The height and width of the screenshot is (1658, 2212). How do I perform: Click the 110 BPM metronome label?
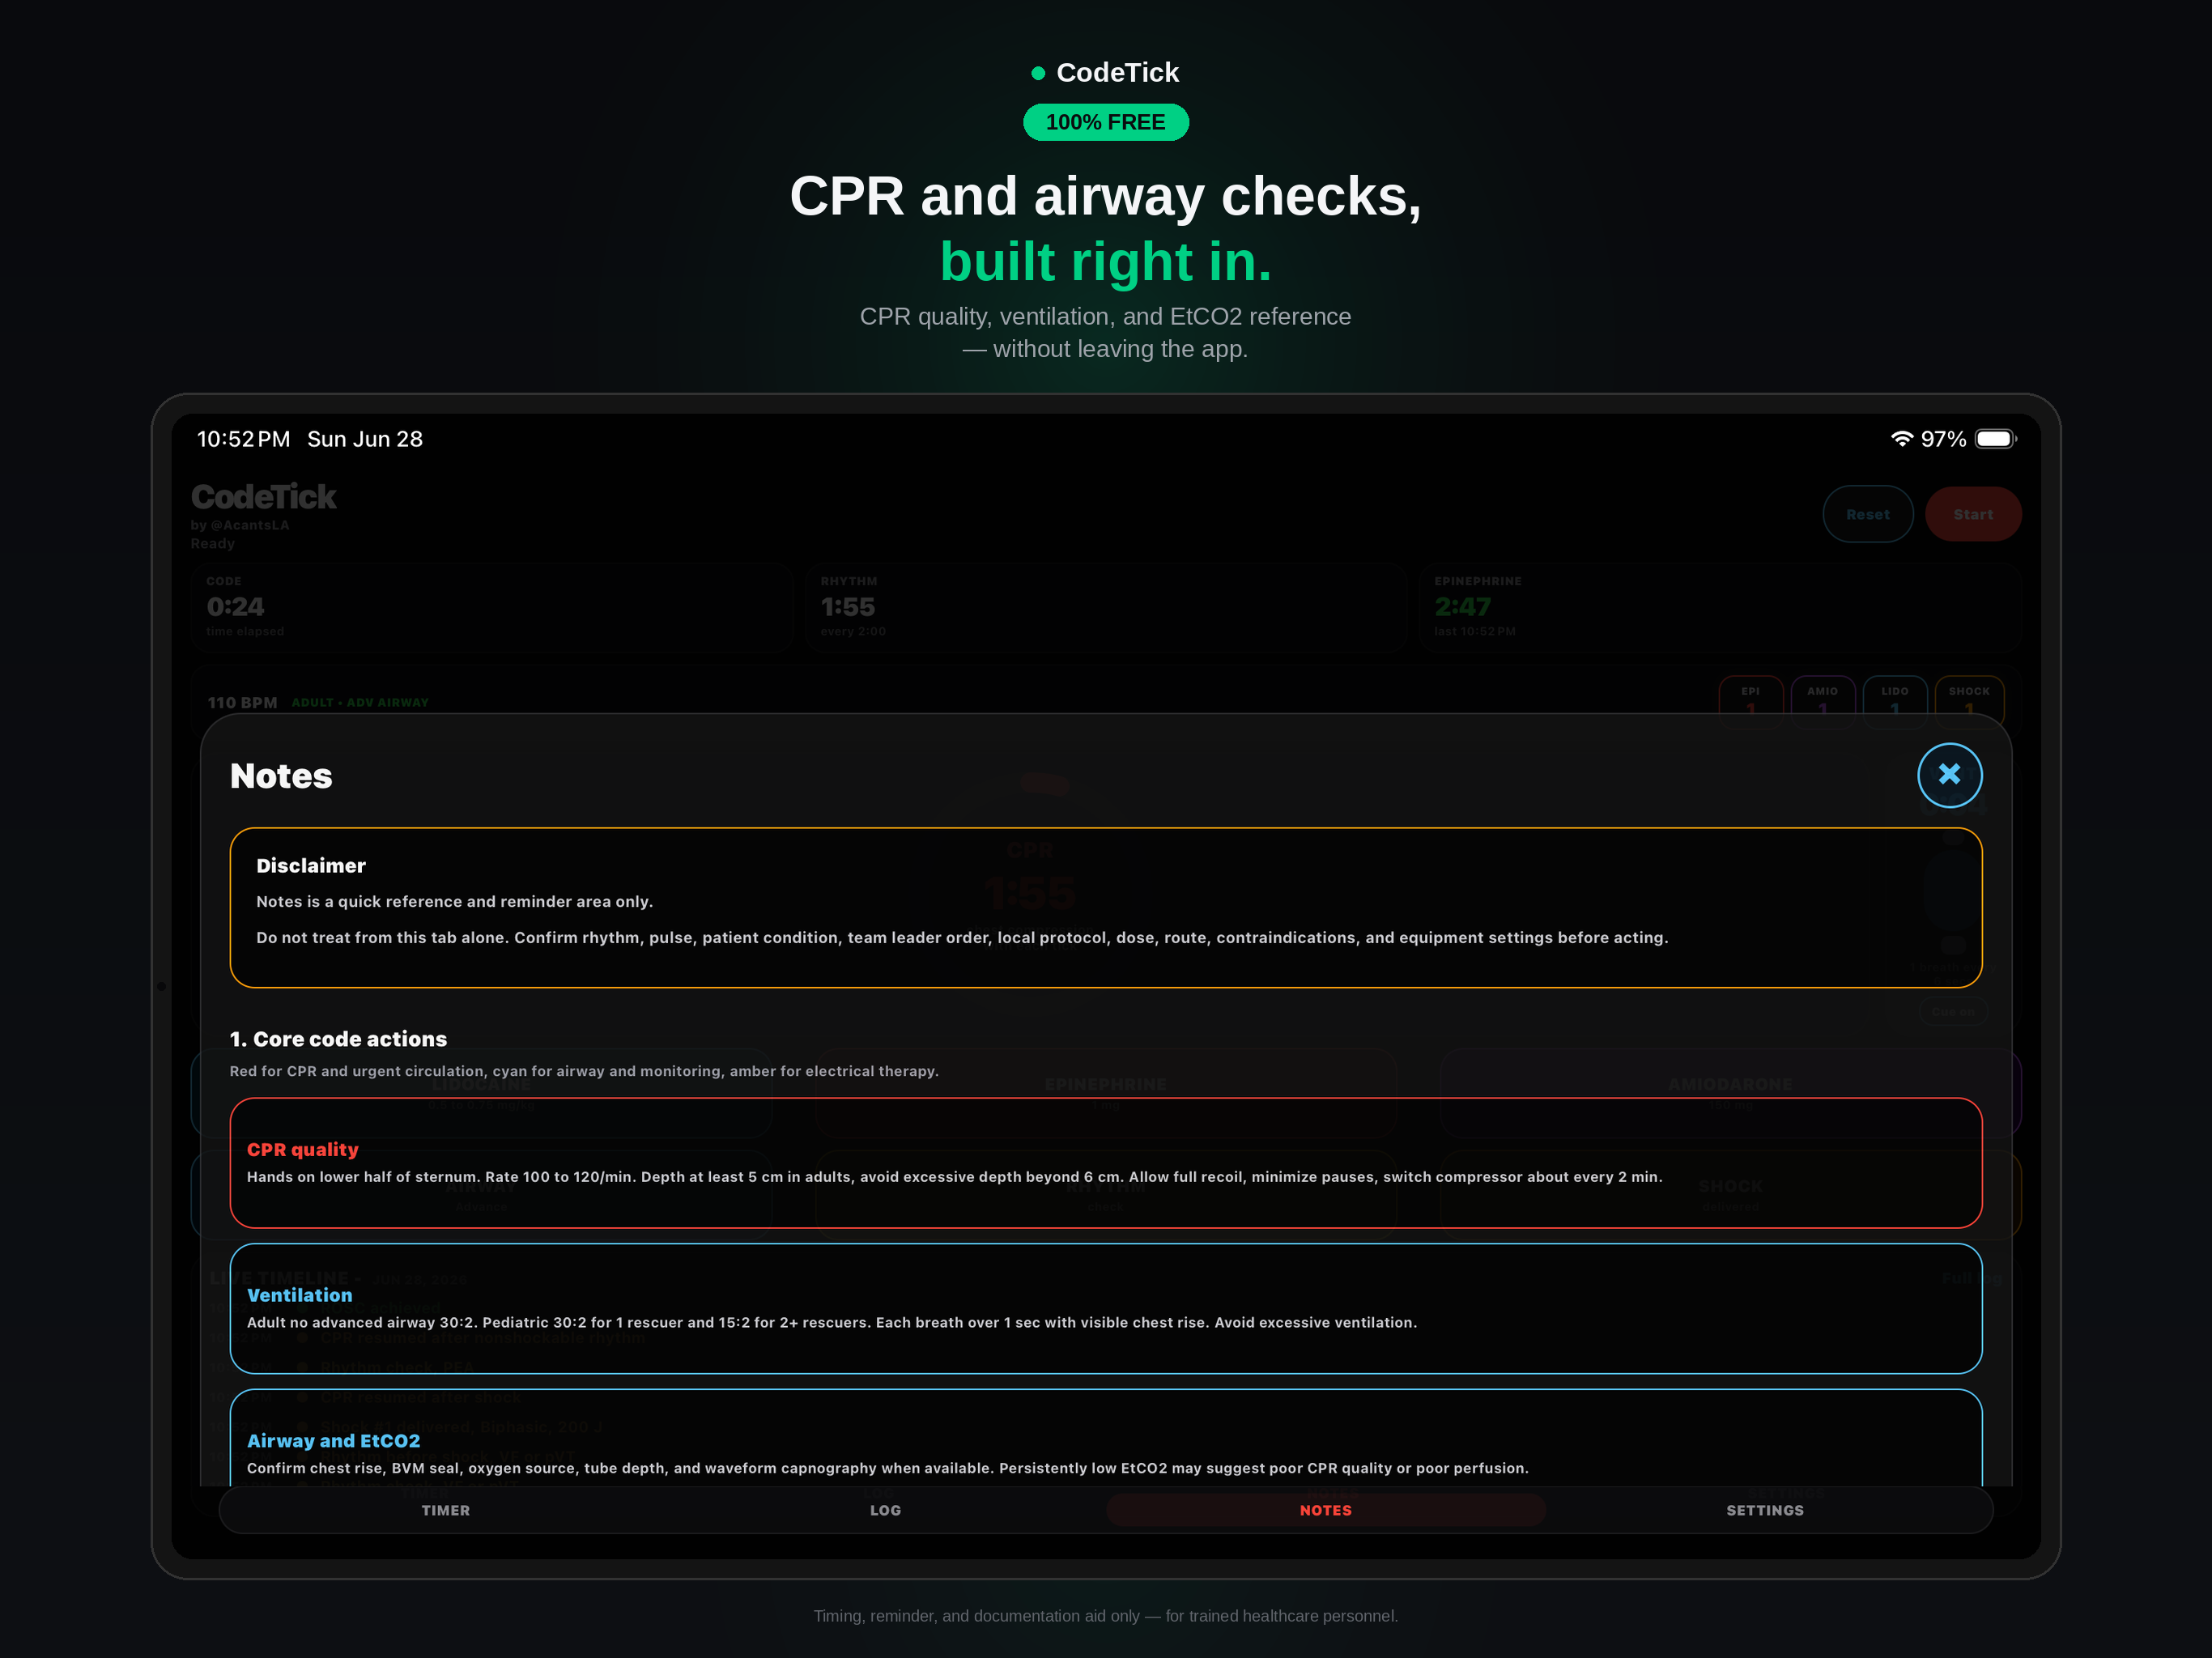pos(242,703)
